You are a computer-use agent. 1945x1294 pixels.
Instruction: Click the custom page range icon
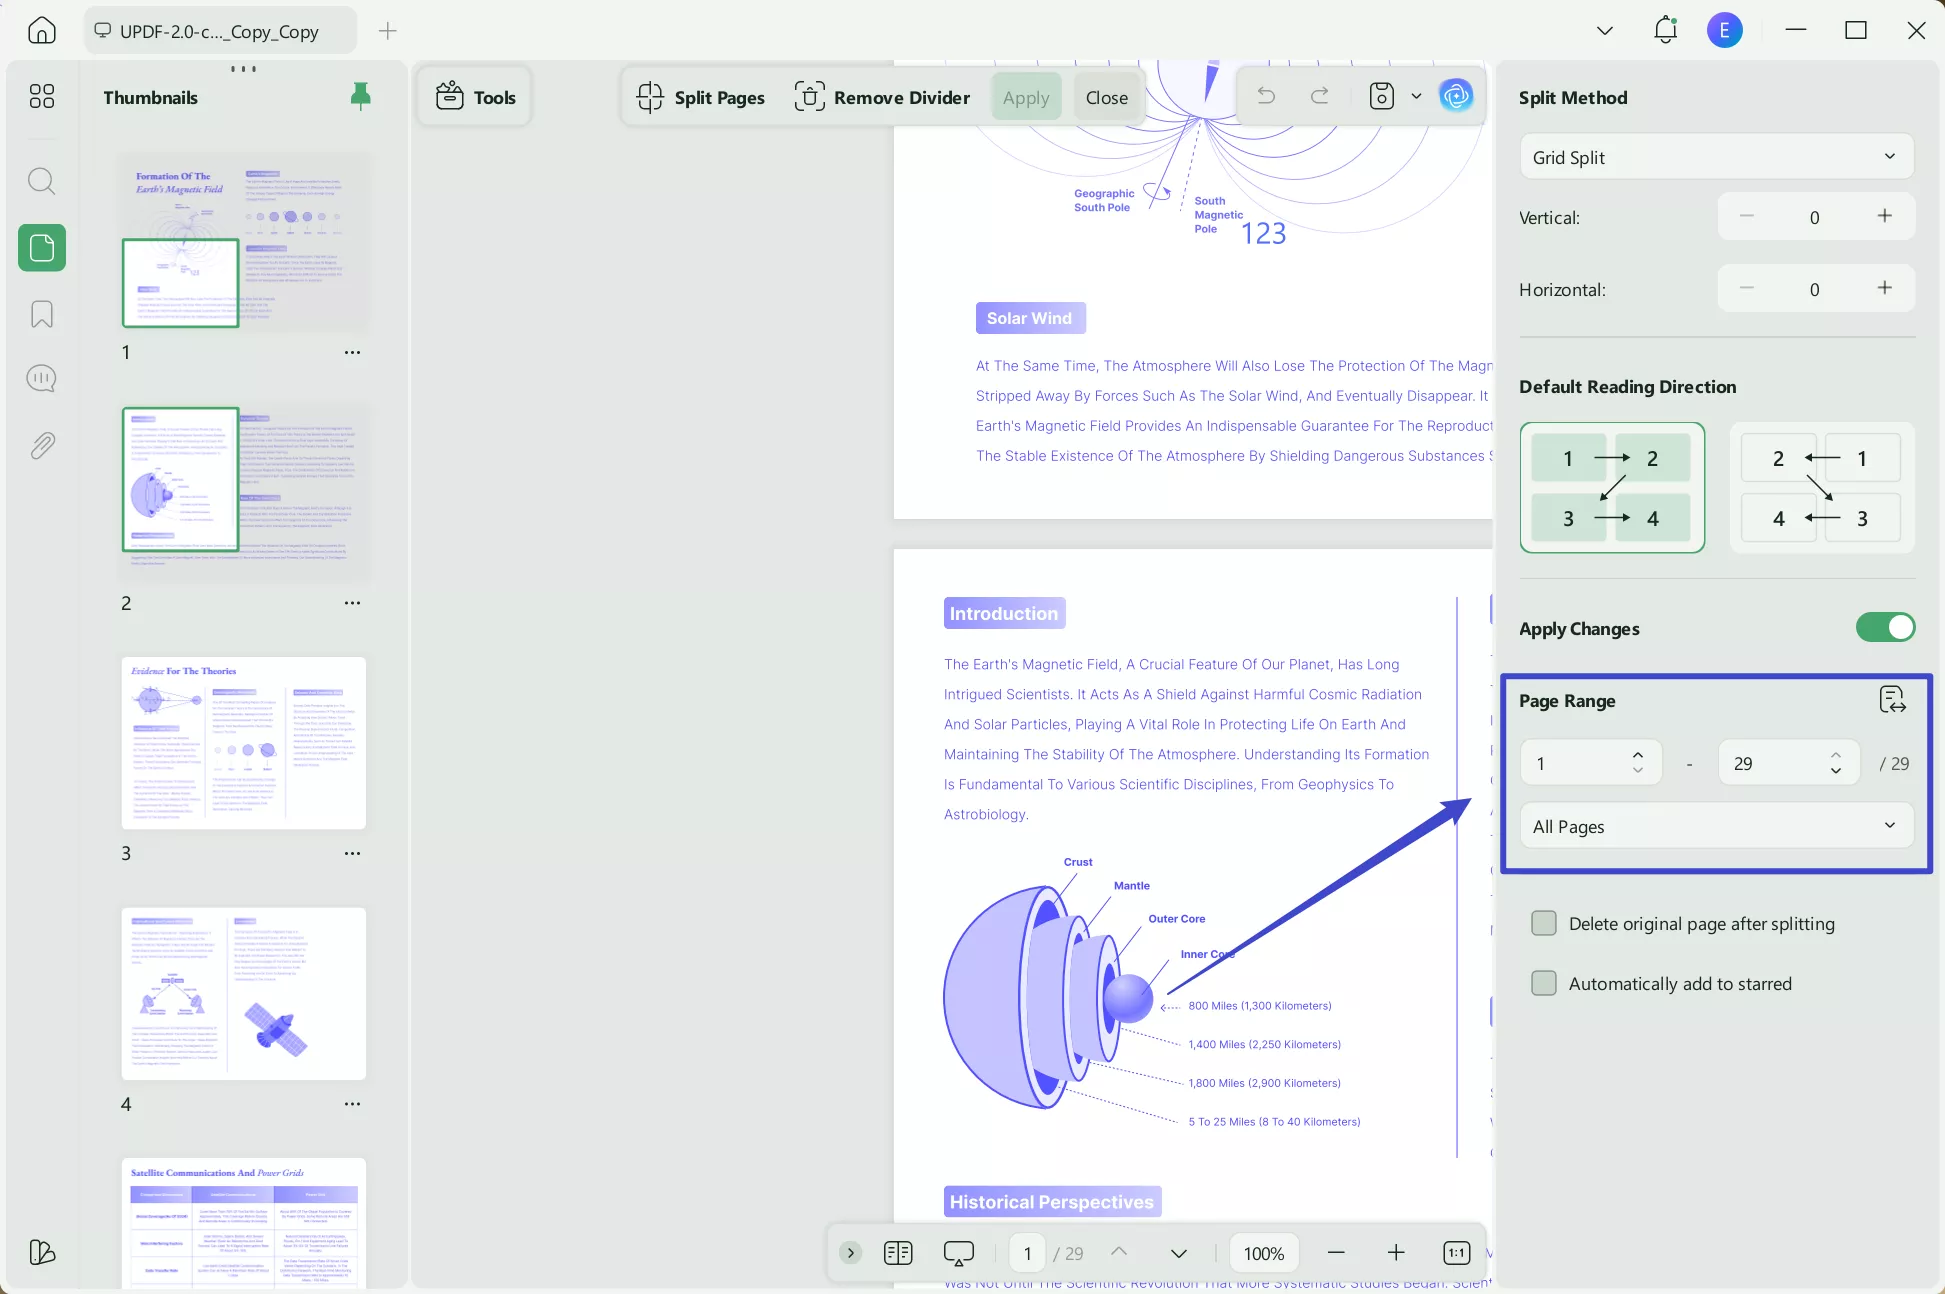click(x=1892, y=700)
